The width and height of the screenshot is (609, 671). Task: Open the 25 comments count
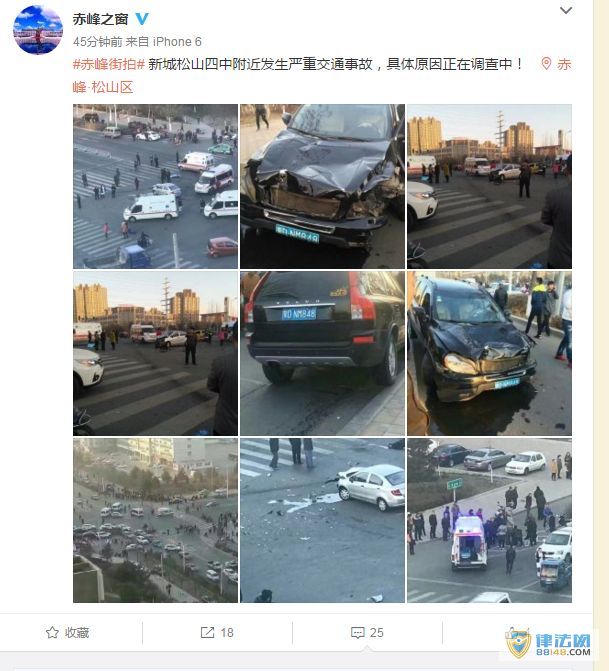point(377,632)
